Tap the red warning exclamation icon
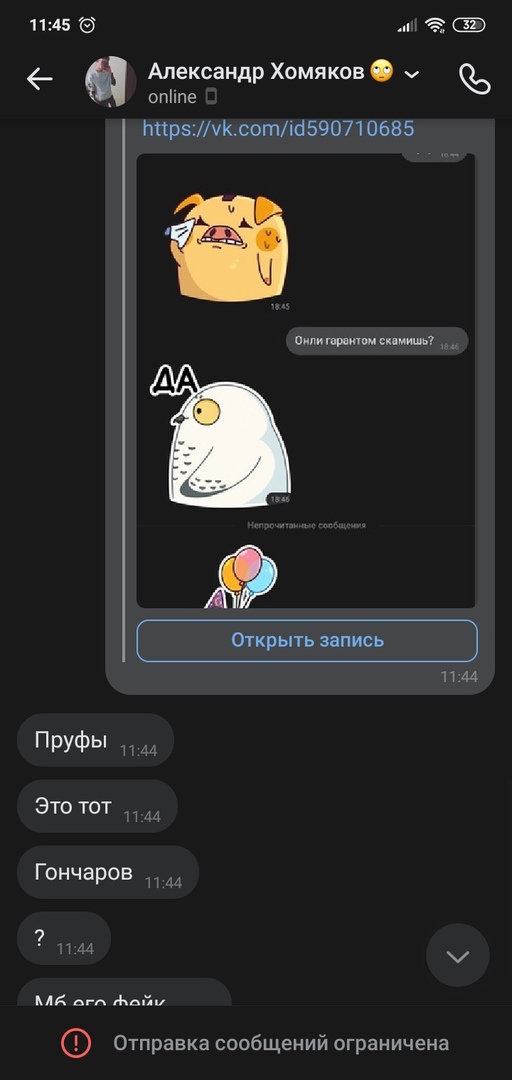 76,1043
